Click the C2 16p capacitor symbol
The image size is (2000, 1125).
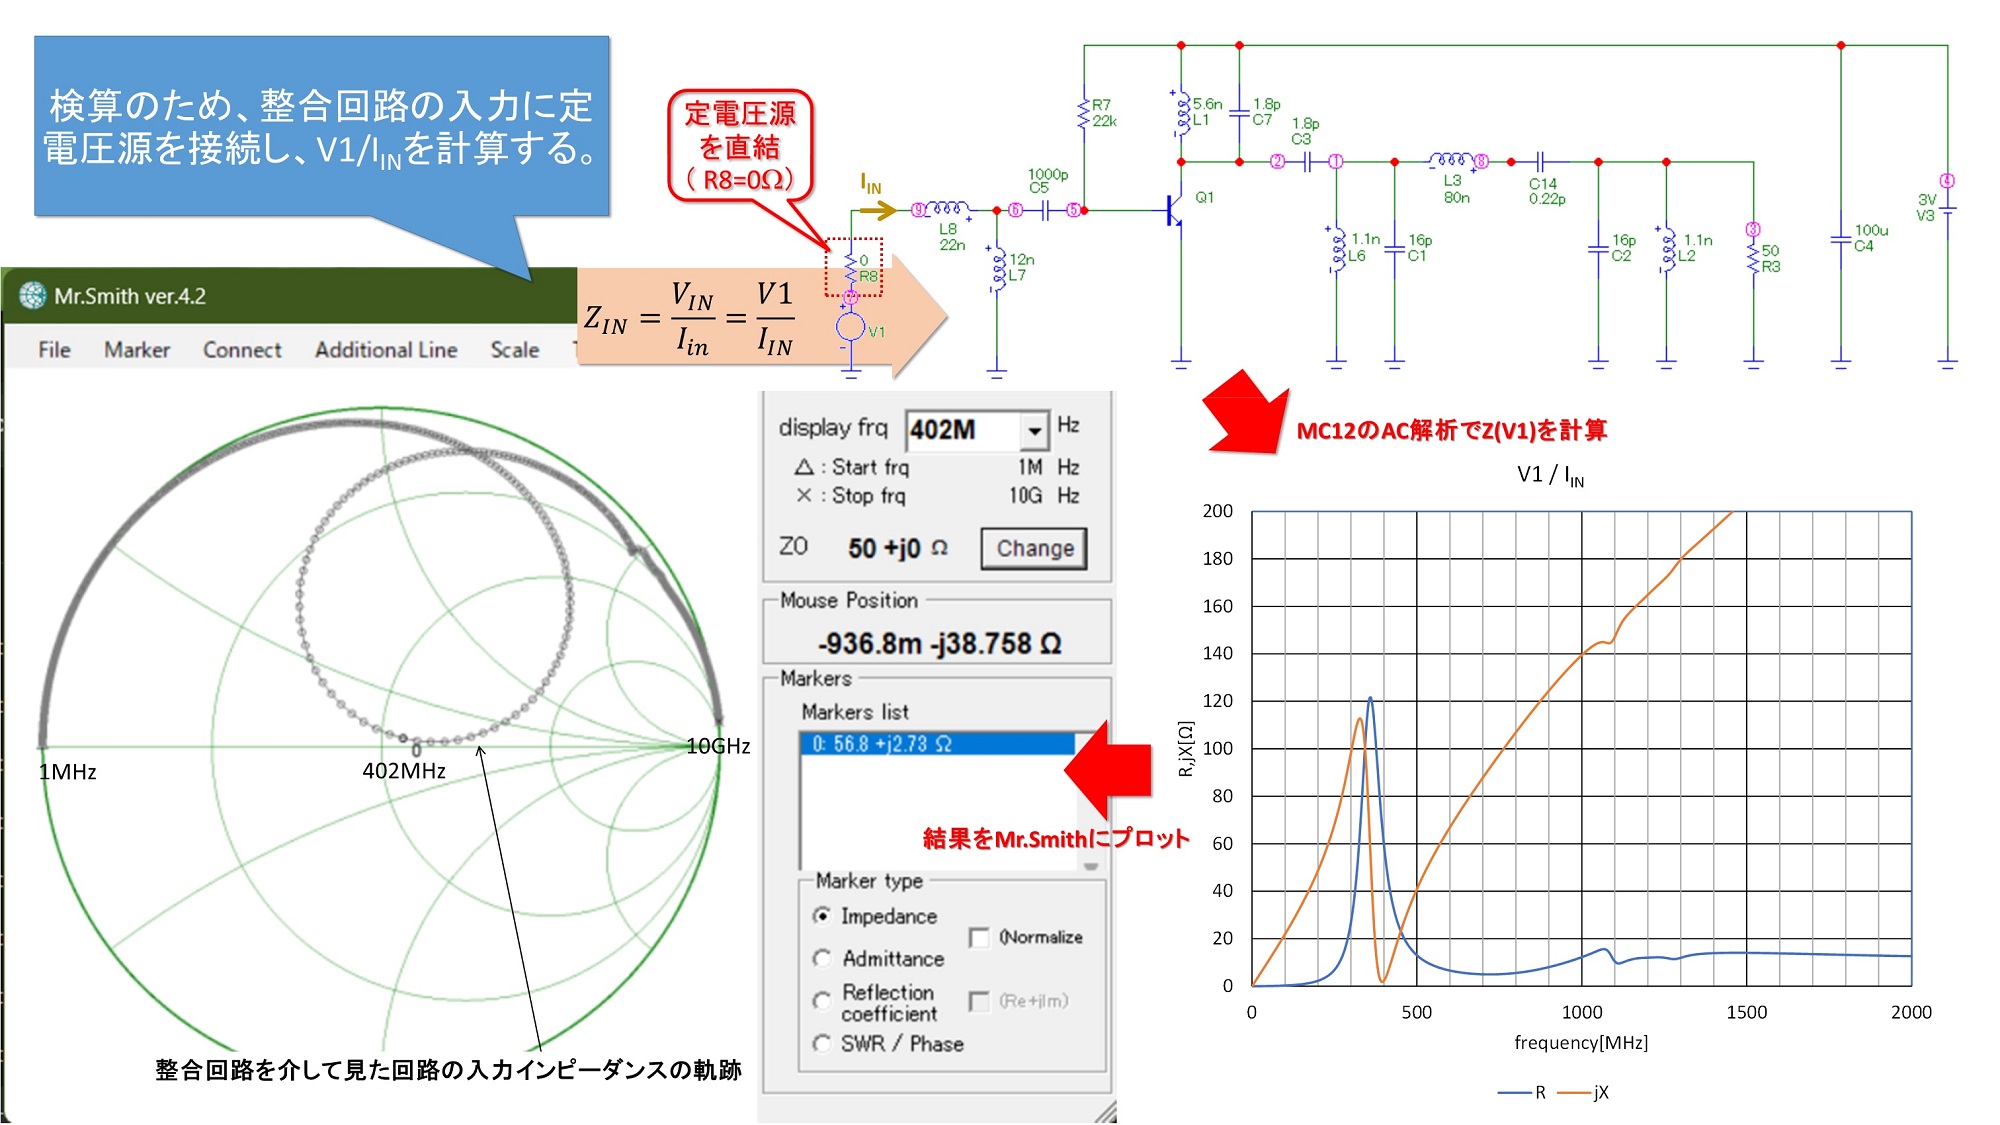[1598, 250]
